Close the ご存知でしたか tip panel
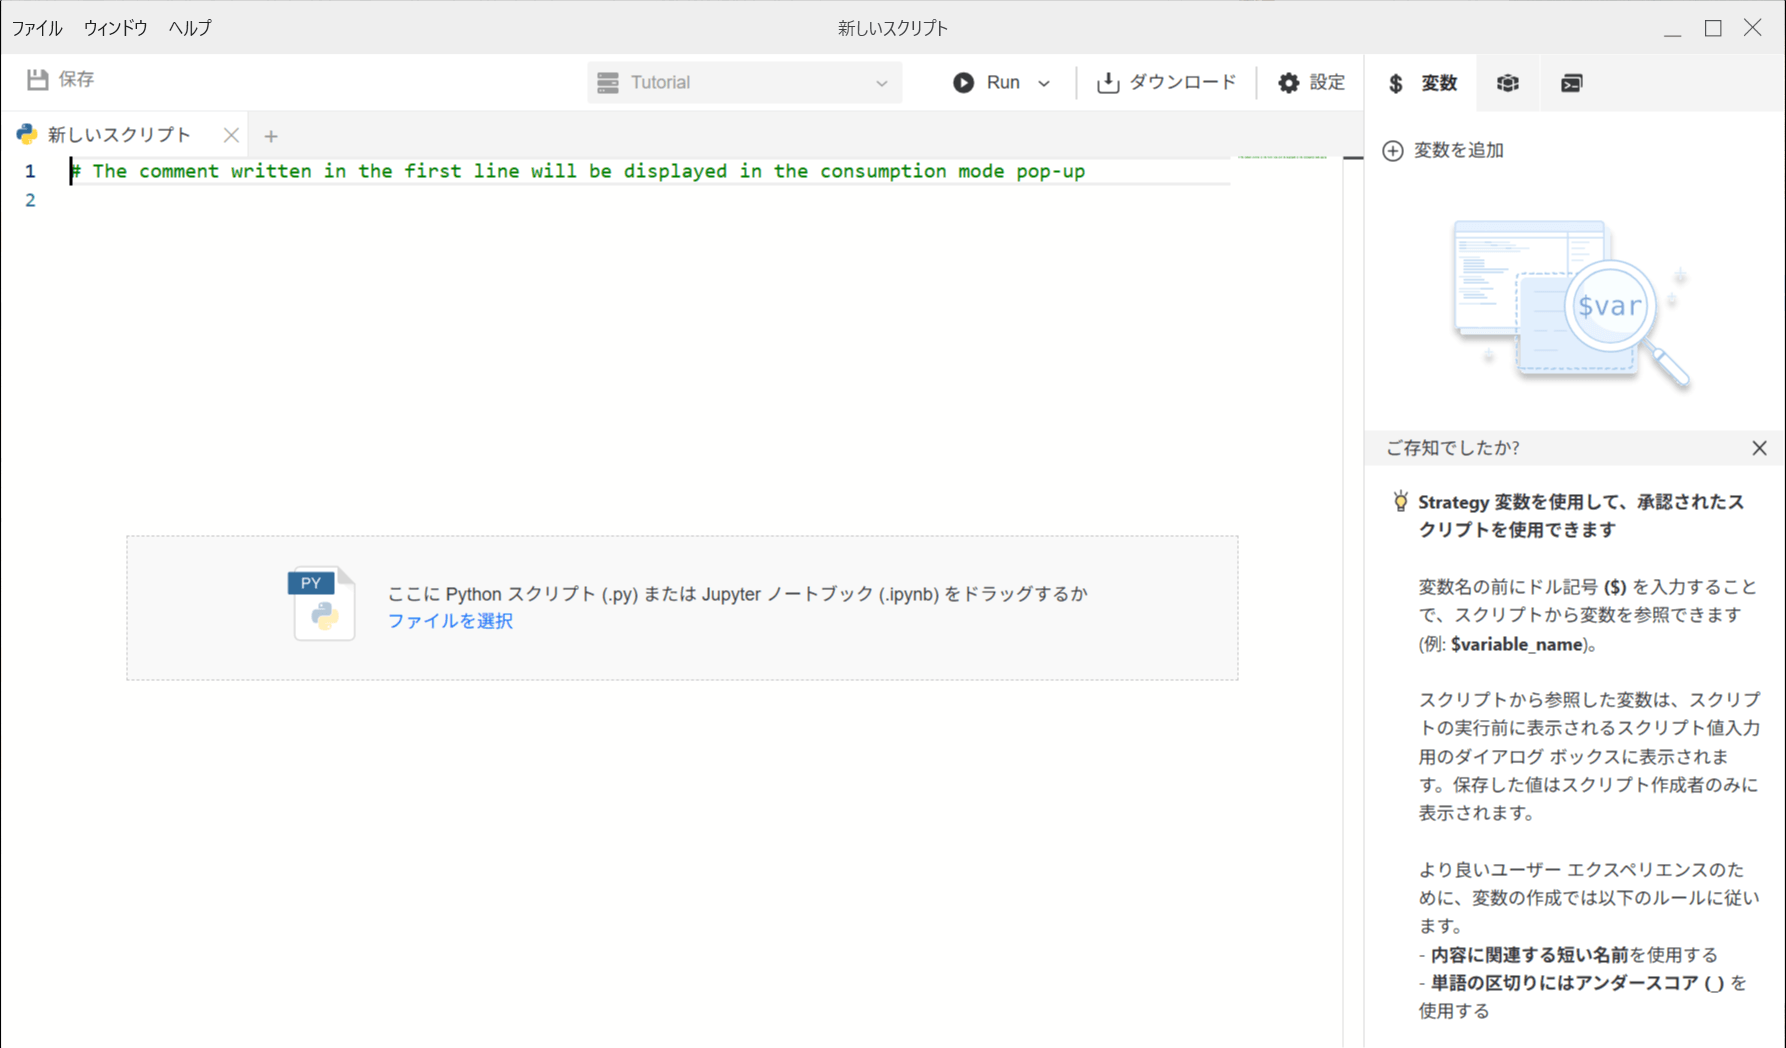1786x1048 pixels. pos(1759,448)
